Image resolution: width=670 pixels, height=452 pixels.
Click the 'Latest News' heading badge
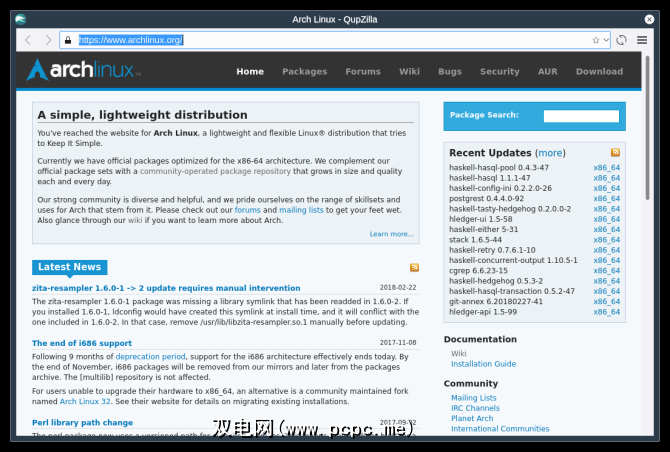click(x=69, y=267)
